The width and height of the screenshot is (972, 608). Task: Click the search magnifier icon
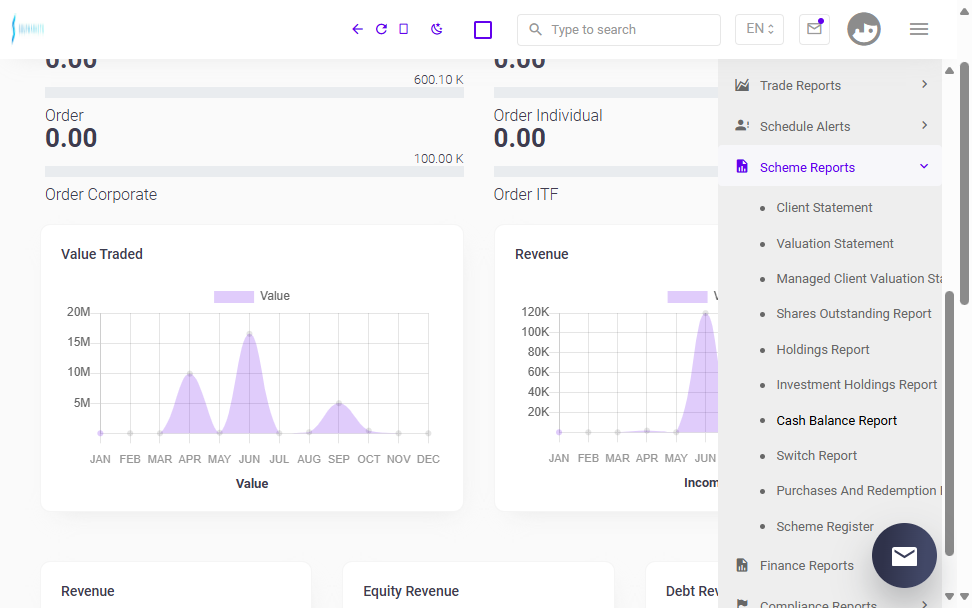click(x=535, y=29)
